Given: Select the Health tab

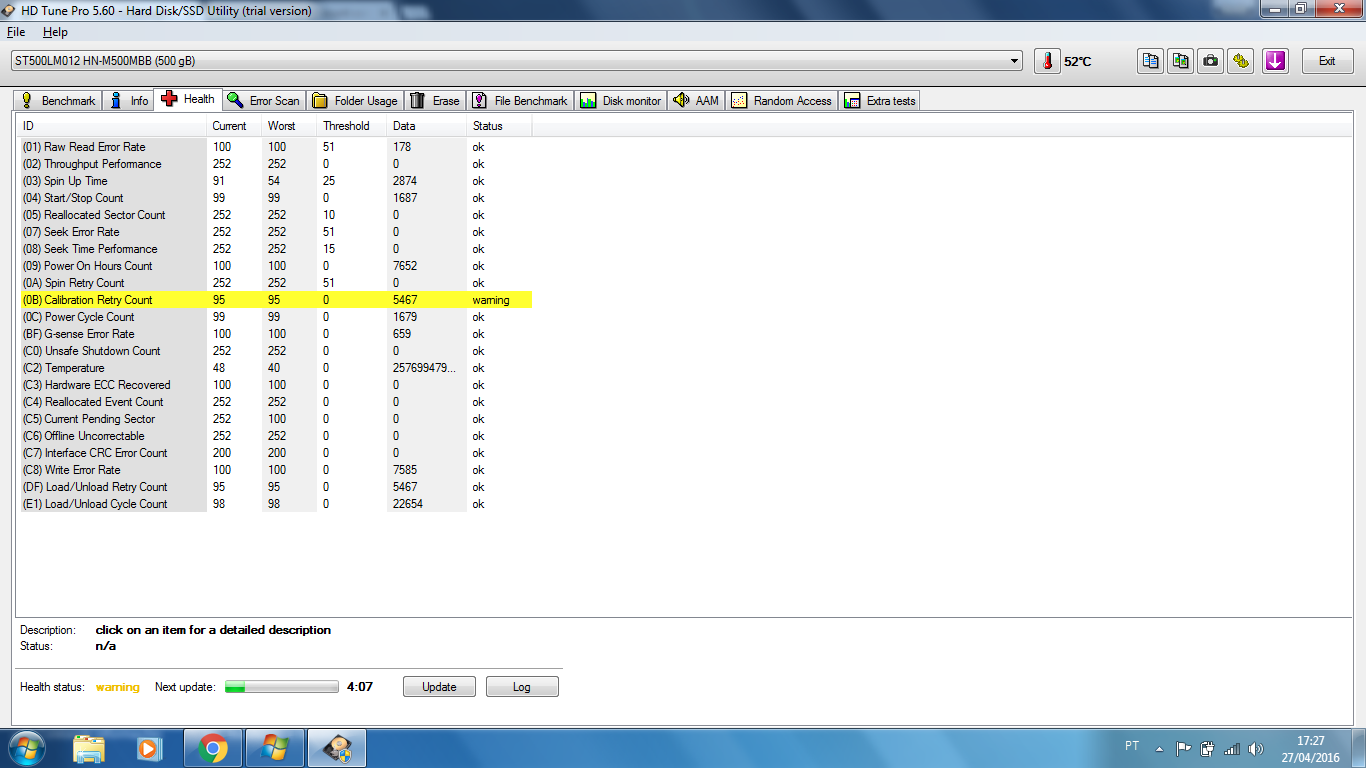Looking at the screenshot, I should (188, 99).
